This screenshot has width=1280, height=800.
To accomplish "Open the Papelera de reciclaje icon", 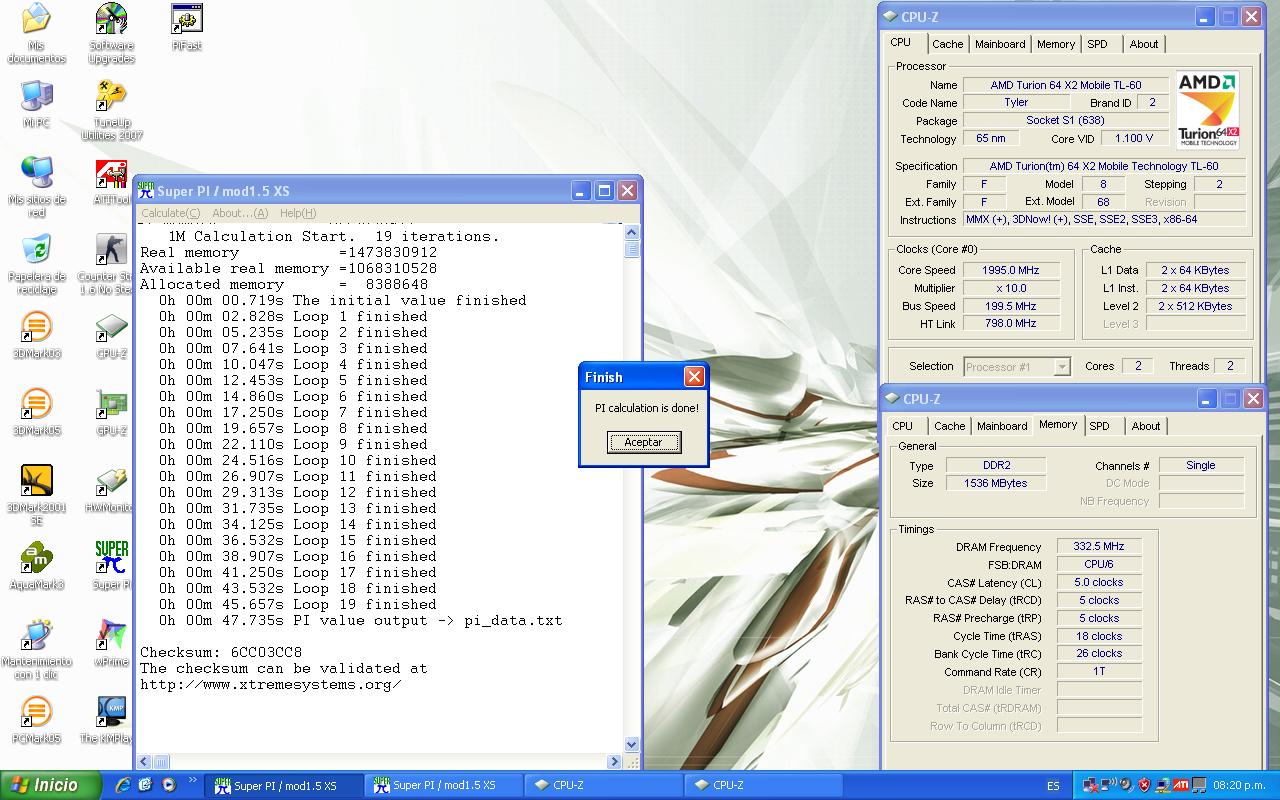I will tap(36, 264).
